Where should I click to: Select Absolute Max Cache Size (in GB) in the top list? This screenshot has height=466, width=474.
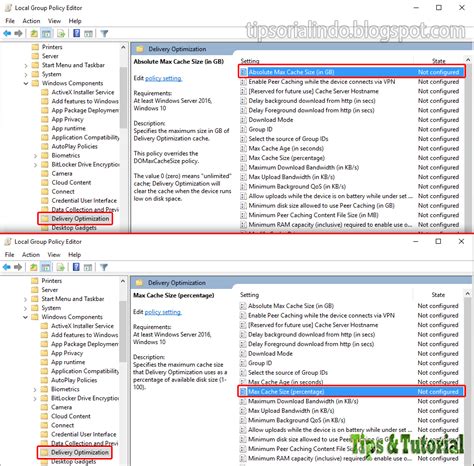coord(352,72)
